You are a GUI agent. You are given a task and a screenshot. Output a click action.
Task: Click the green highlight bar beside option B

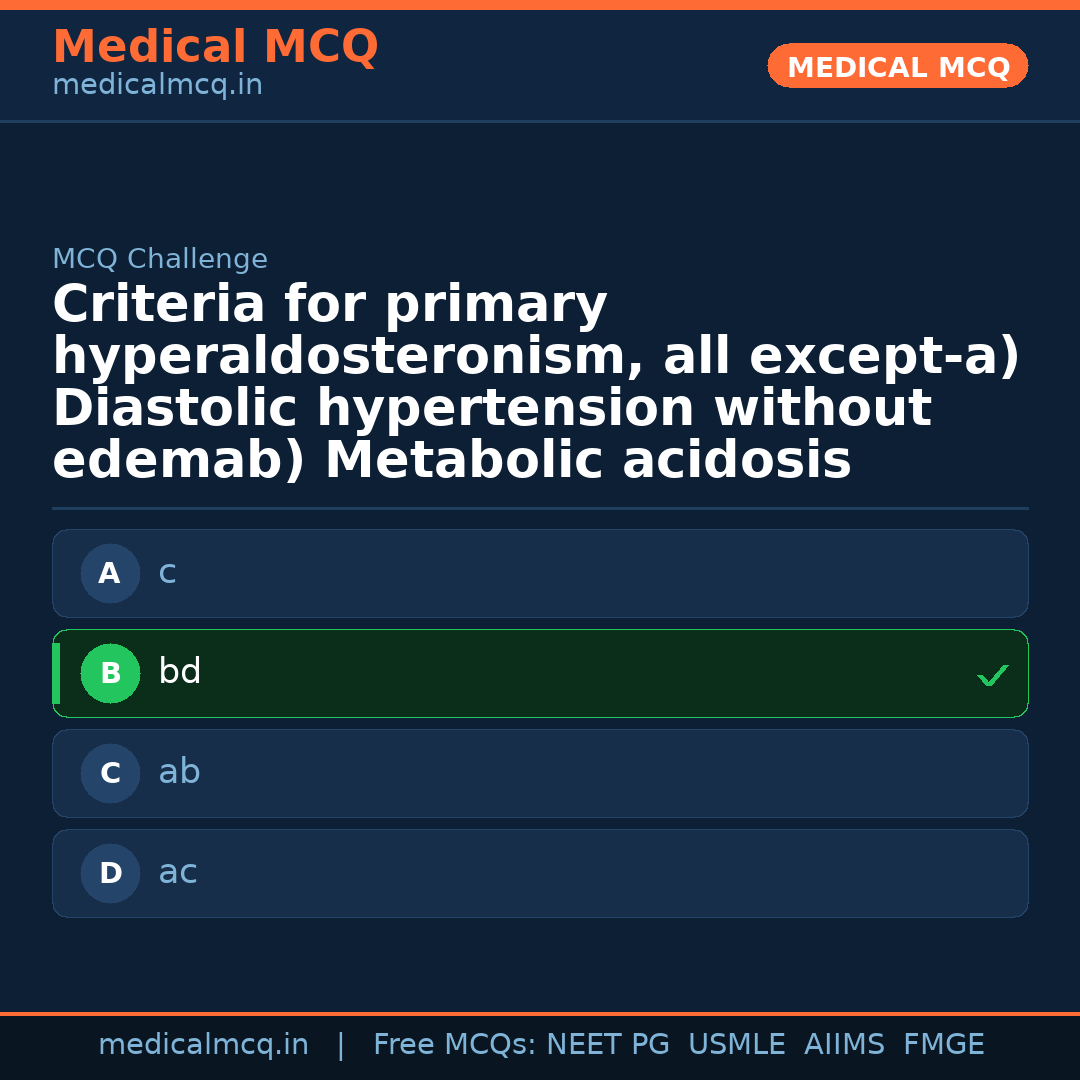coord(56,673)
